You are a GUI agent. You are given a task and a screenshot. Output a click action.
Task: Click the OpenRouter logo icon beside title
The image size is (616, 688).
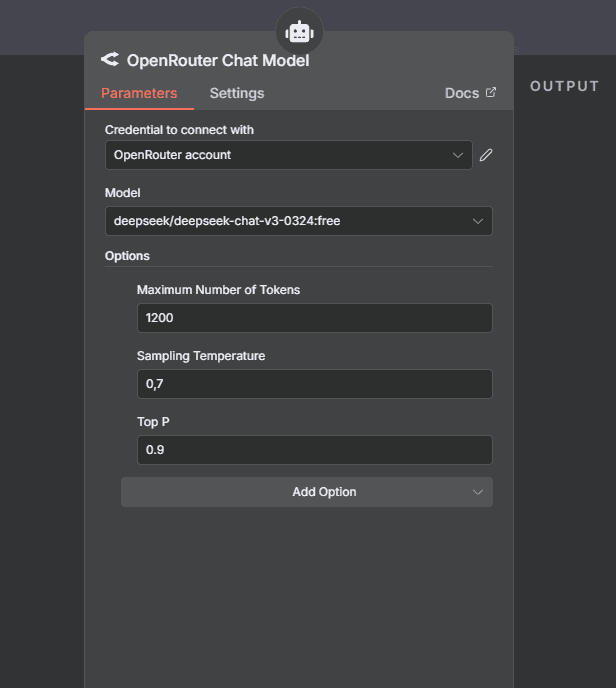point(110,60)
